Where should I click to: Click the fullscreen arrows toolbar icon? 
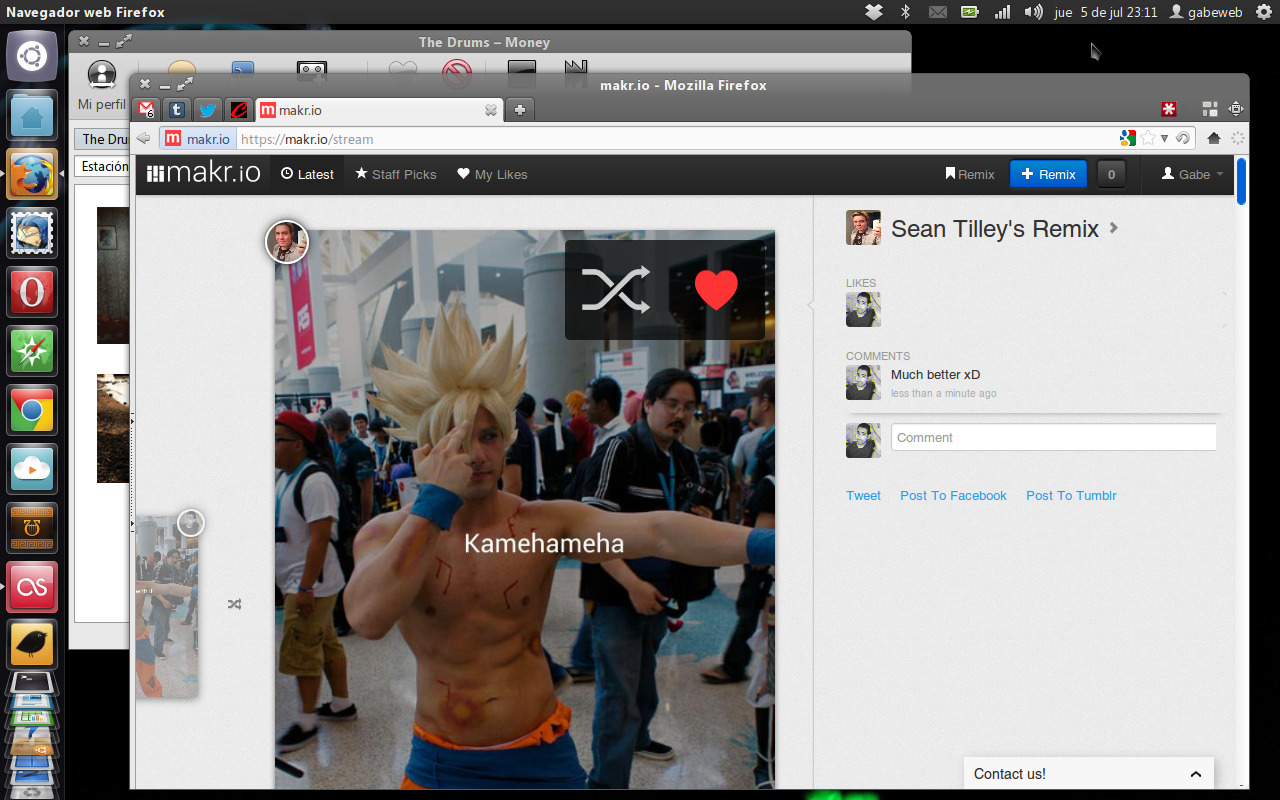pos(1236,109)
